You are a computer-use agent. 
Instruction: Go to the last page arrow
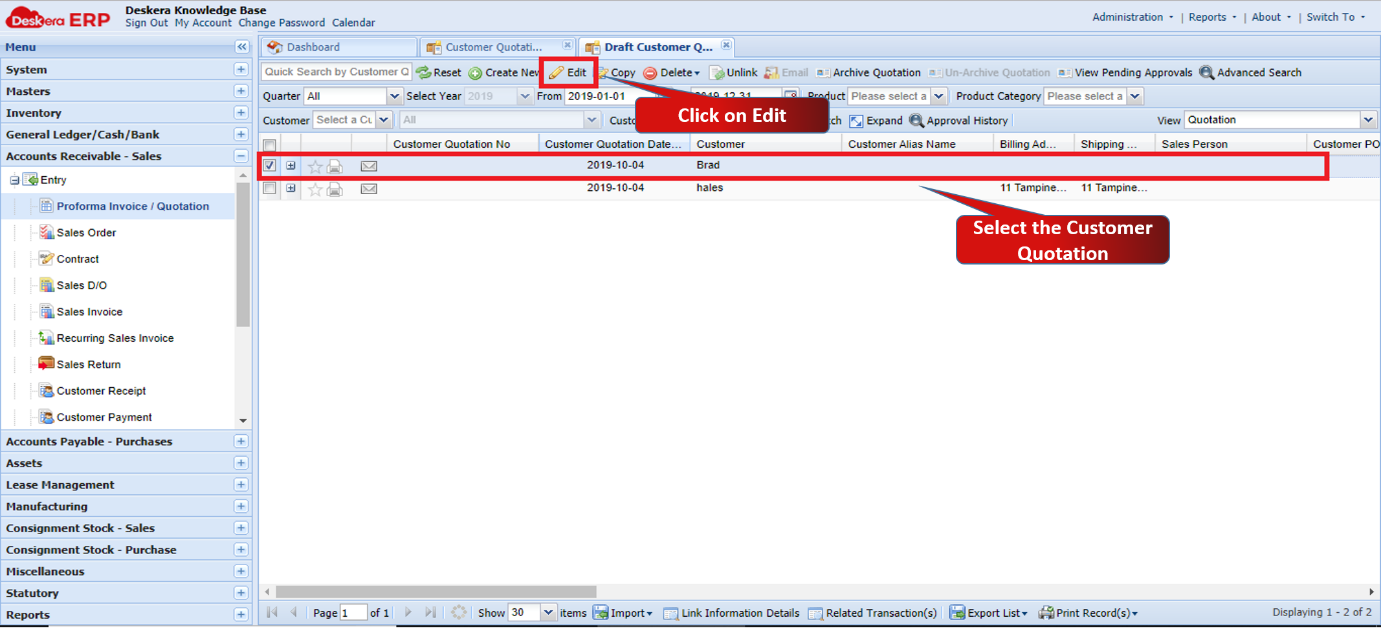430,613
